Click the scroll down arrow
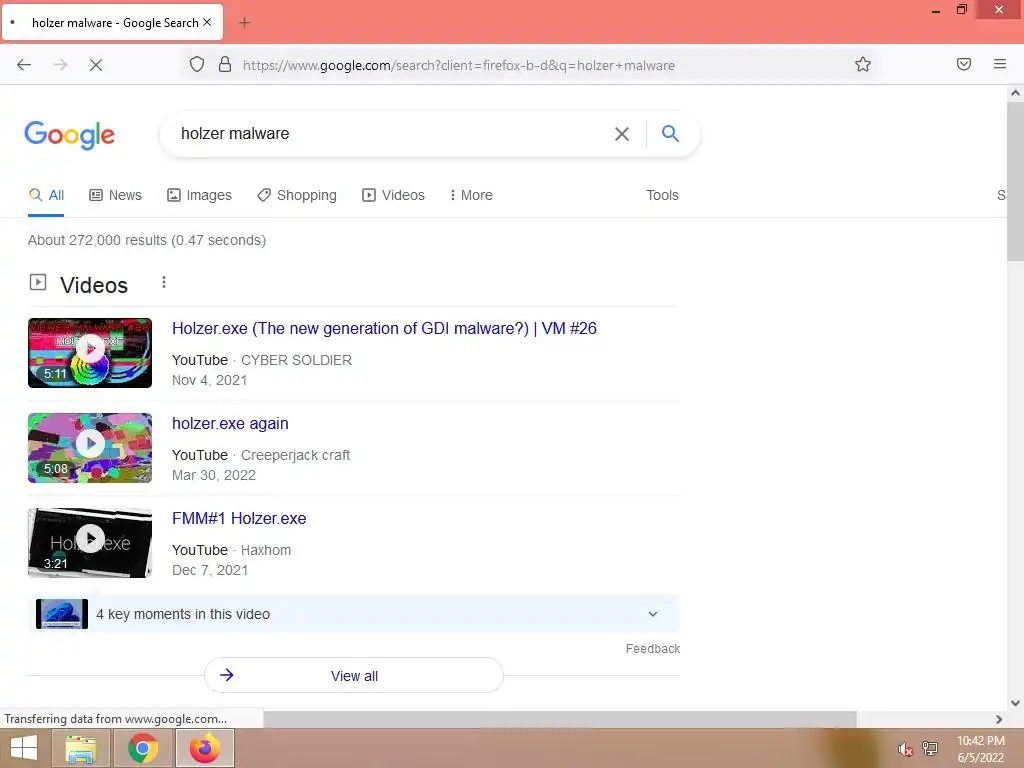The image size is (1024, 768). (1015, 703)
